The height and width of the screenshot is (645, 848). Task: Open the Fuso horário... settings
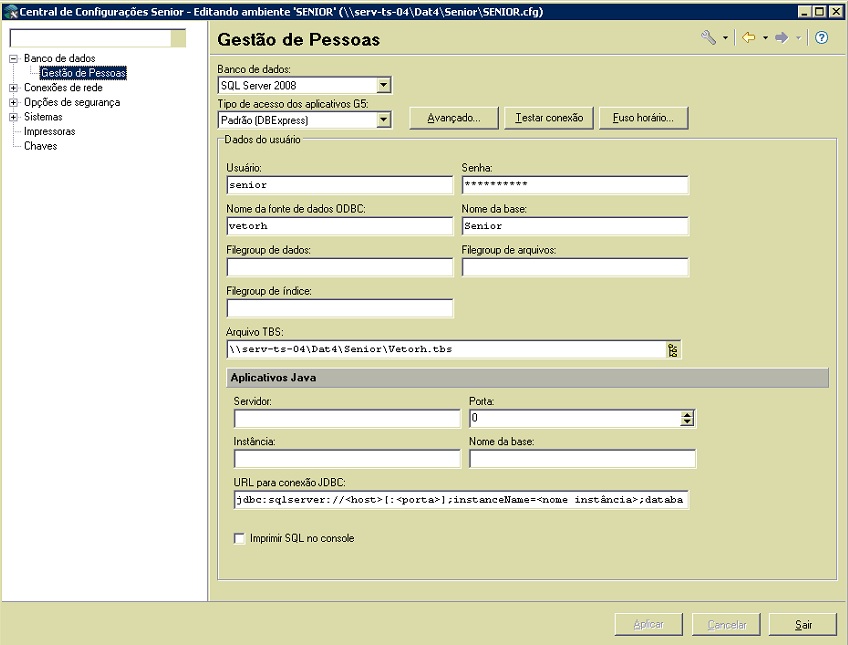643,118
